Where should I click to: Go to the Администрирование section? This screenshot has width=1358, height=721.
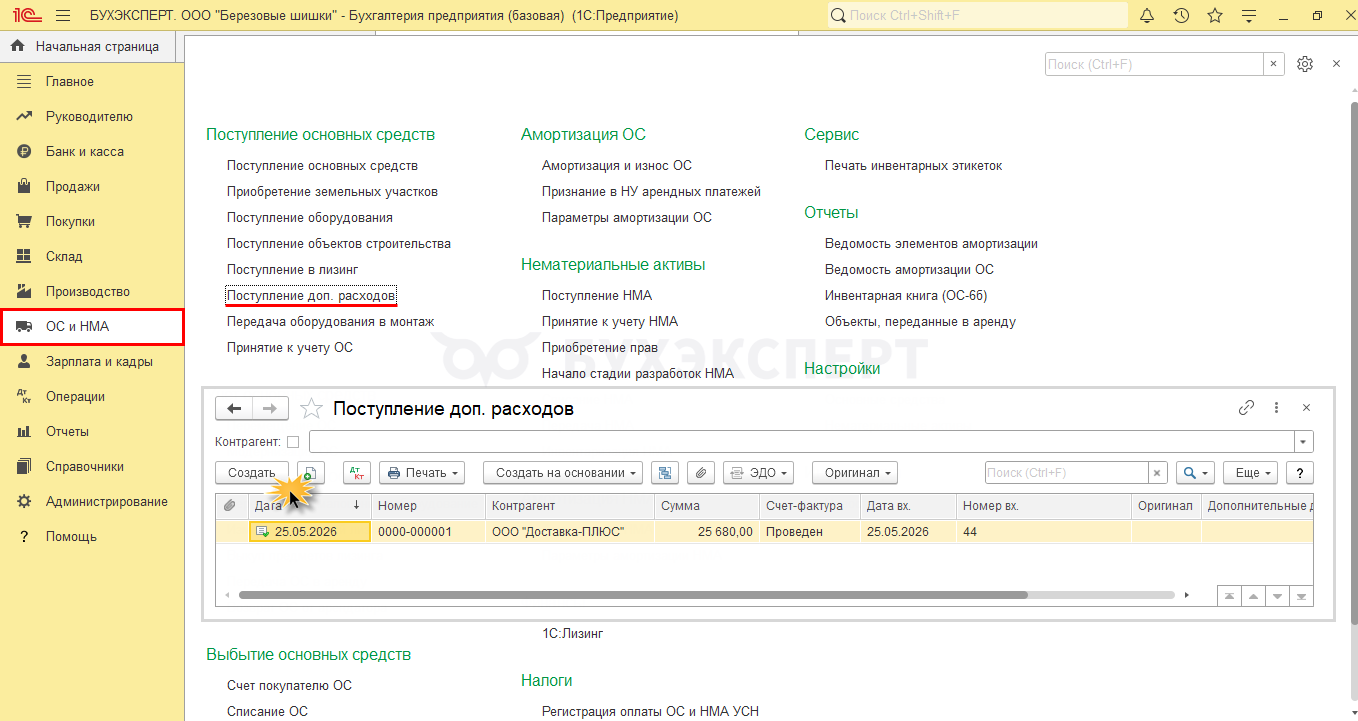(x=92, y=502)
